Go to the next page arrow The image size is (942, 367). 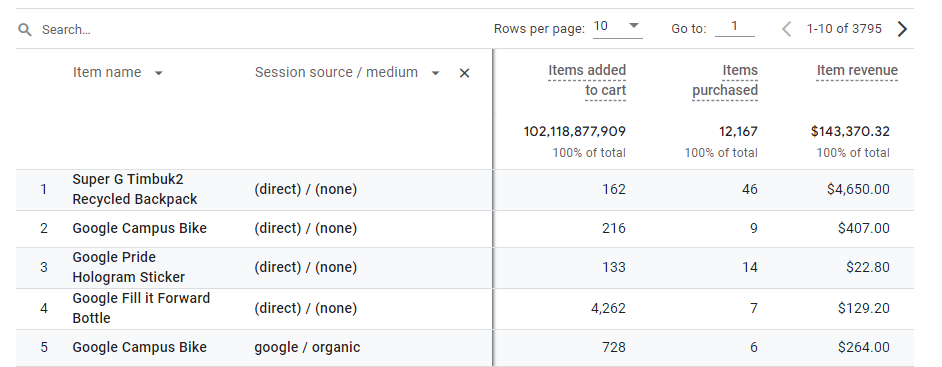click(x=902, y=29)
